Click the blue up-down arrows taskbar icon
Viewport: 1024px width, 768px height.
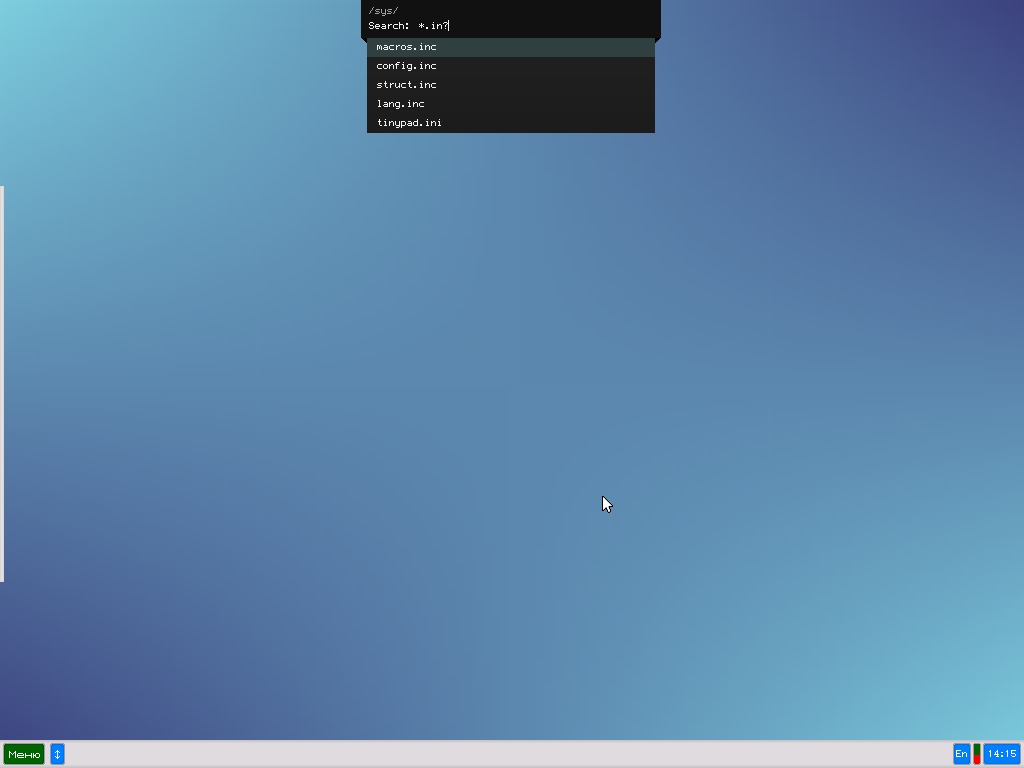(57, 754)
